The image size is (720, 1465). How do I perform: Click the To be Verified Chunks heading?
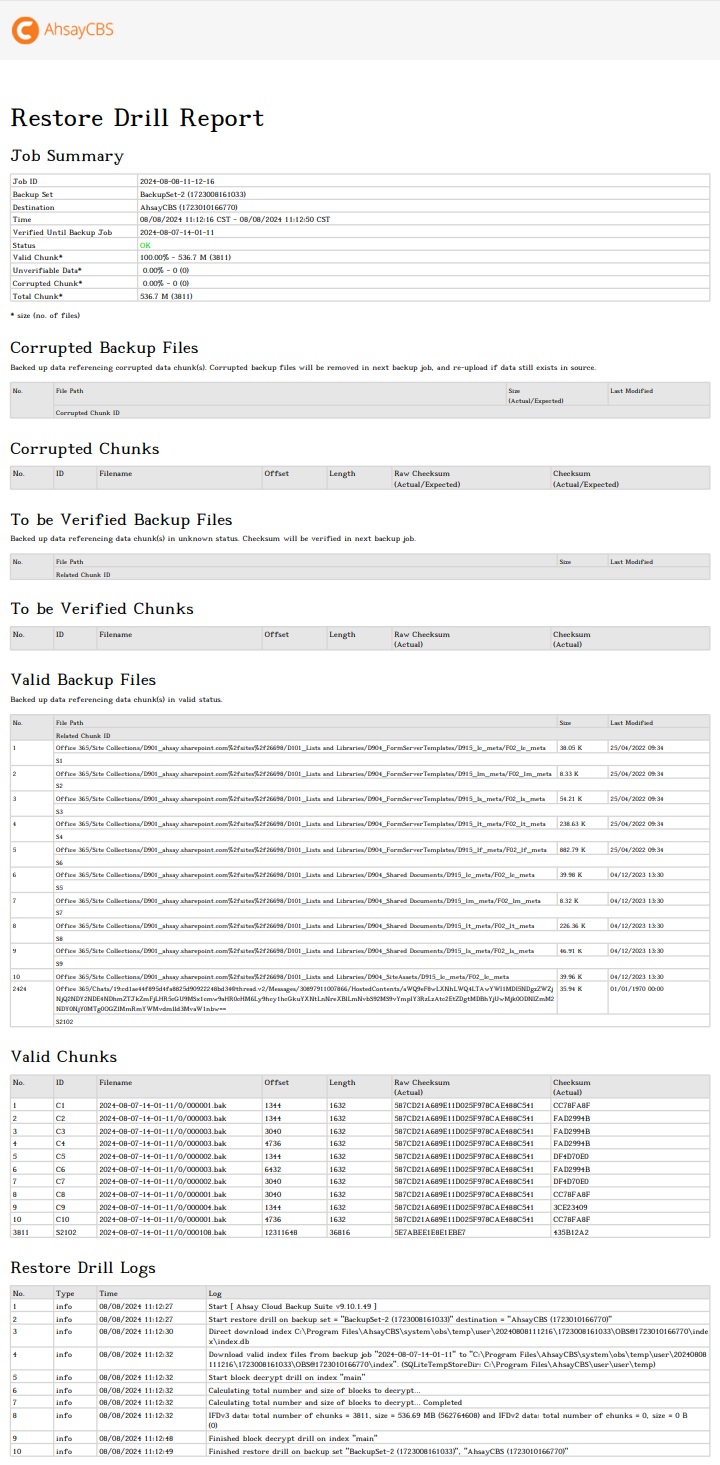[x=102, y=609]
